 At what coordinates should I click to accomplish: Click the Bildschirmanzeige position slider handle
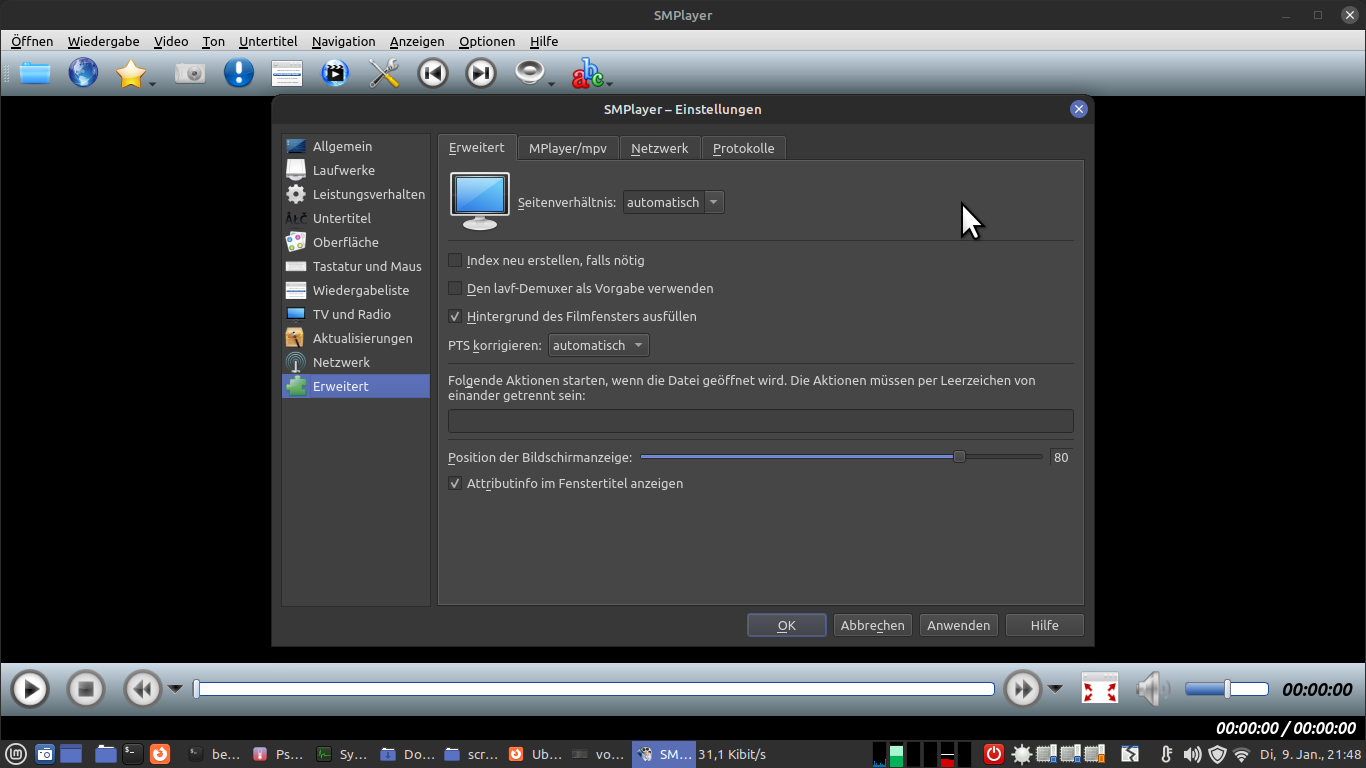[x=959, y=457]
